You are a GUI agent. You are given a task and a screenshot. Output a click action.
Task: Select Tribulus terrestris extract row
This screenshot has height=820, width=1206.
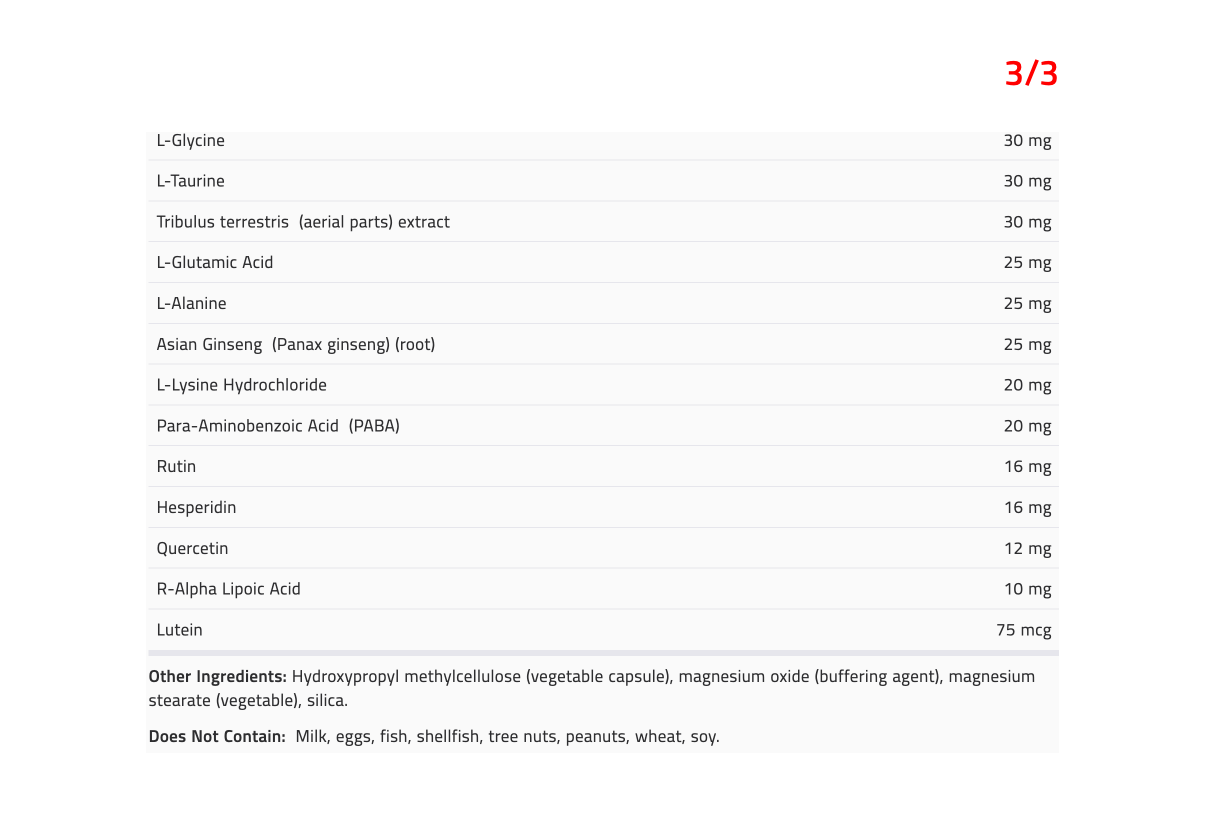point(603,222)
